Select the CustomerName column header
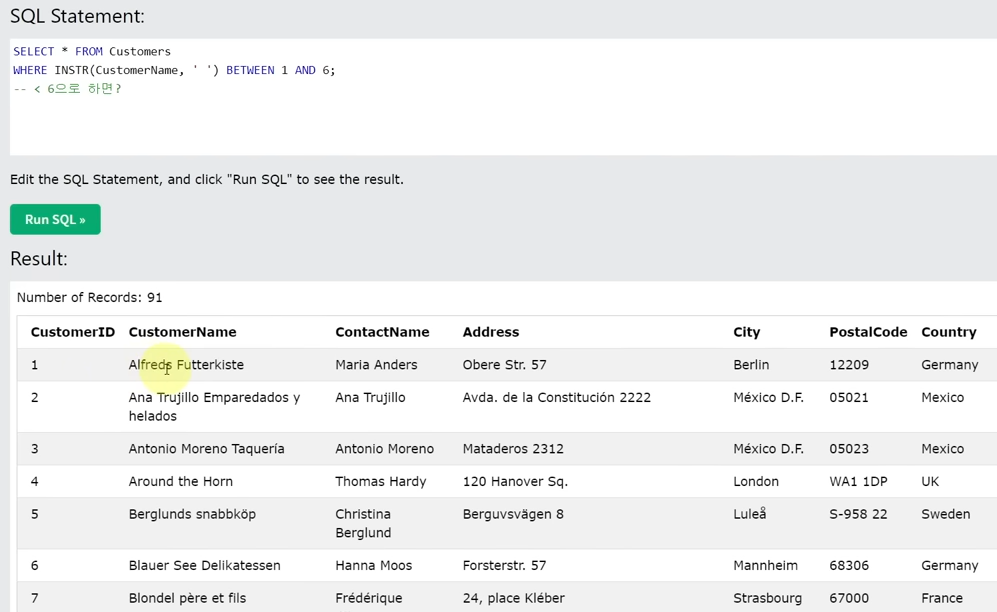The height and width of the screenshot is (612, 997). (x=182, y=332)
